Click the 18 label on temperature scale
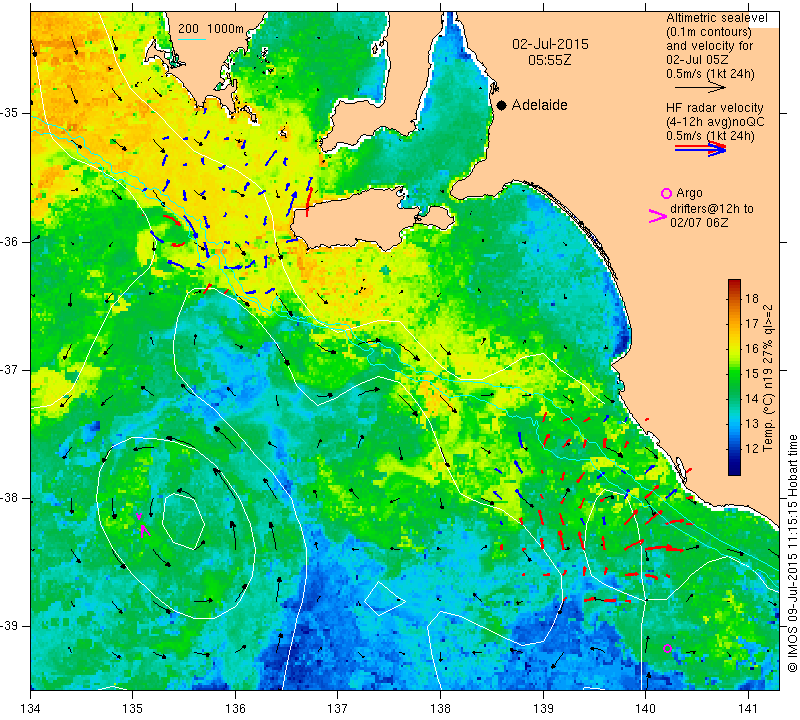The height and width of the screenshot is (720, 800). pyautogui.click(x=752, y=299)
